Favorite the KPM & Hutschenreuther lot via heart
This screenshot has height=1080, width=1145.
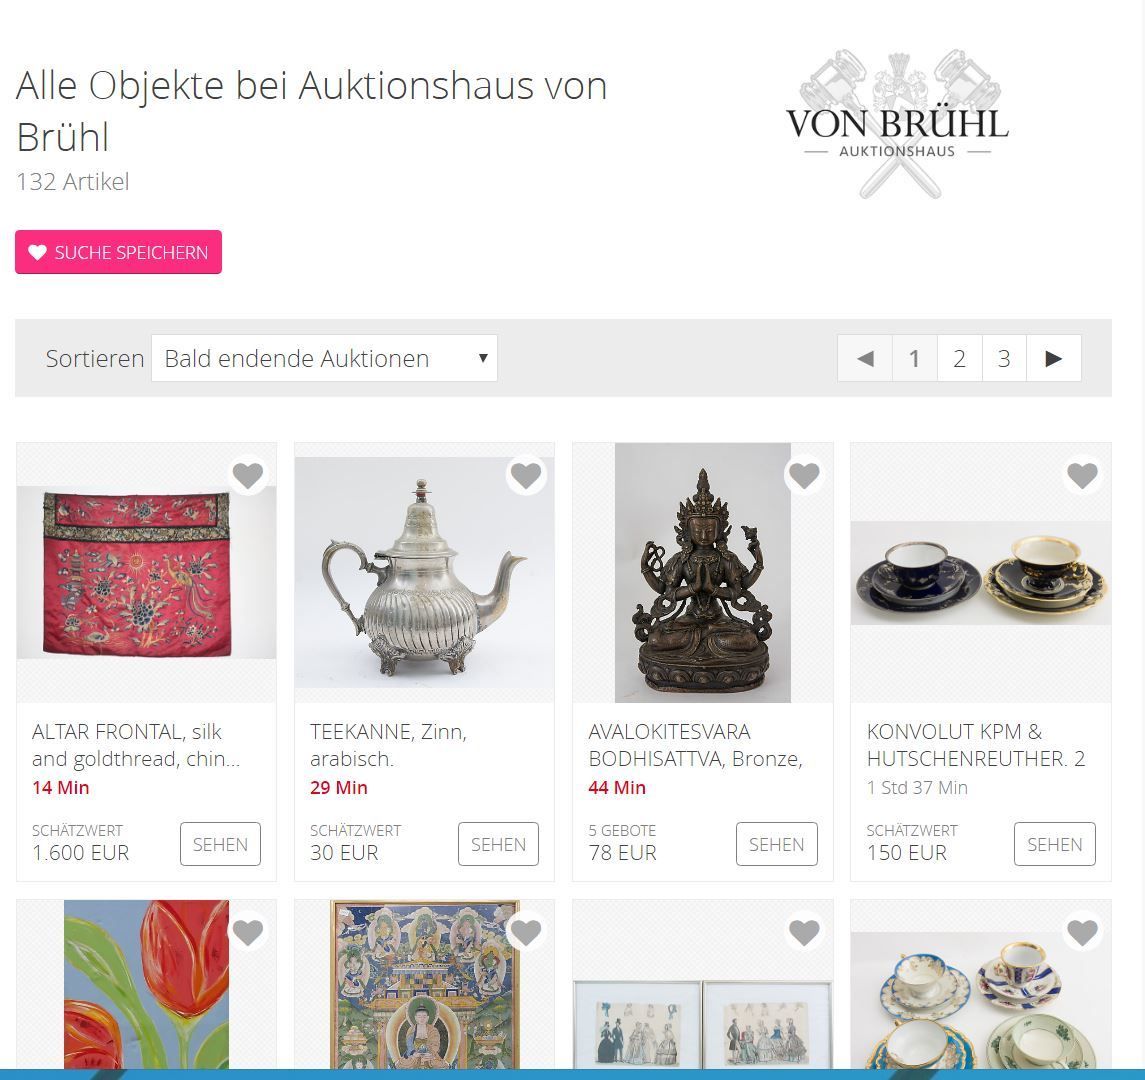[x=1082, y=475]
